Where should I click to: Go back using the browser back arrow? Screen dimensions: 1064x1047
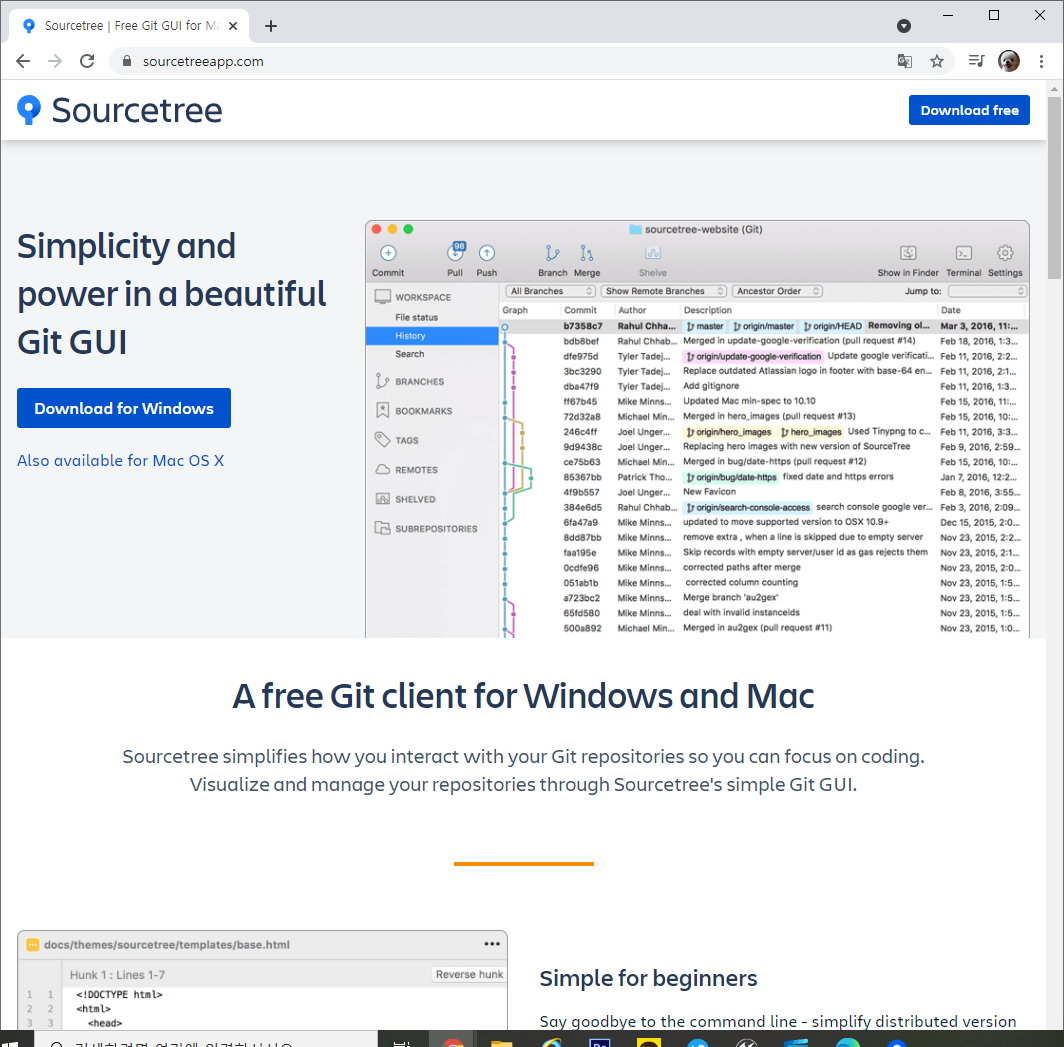[23, 61]
